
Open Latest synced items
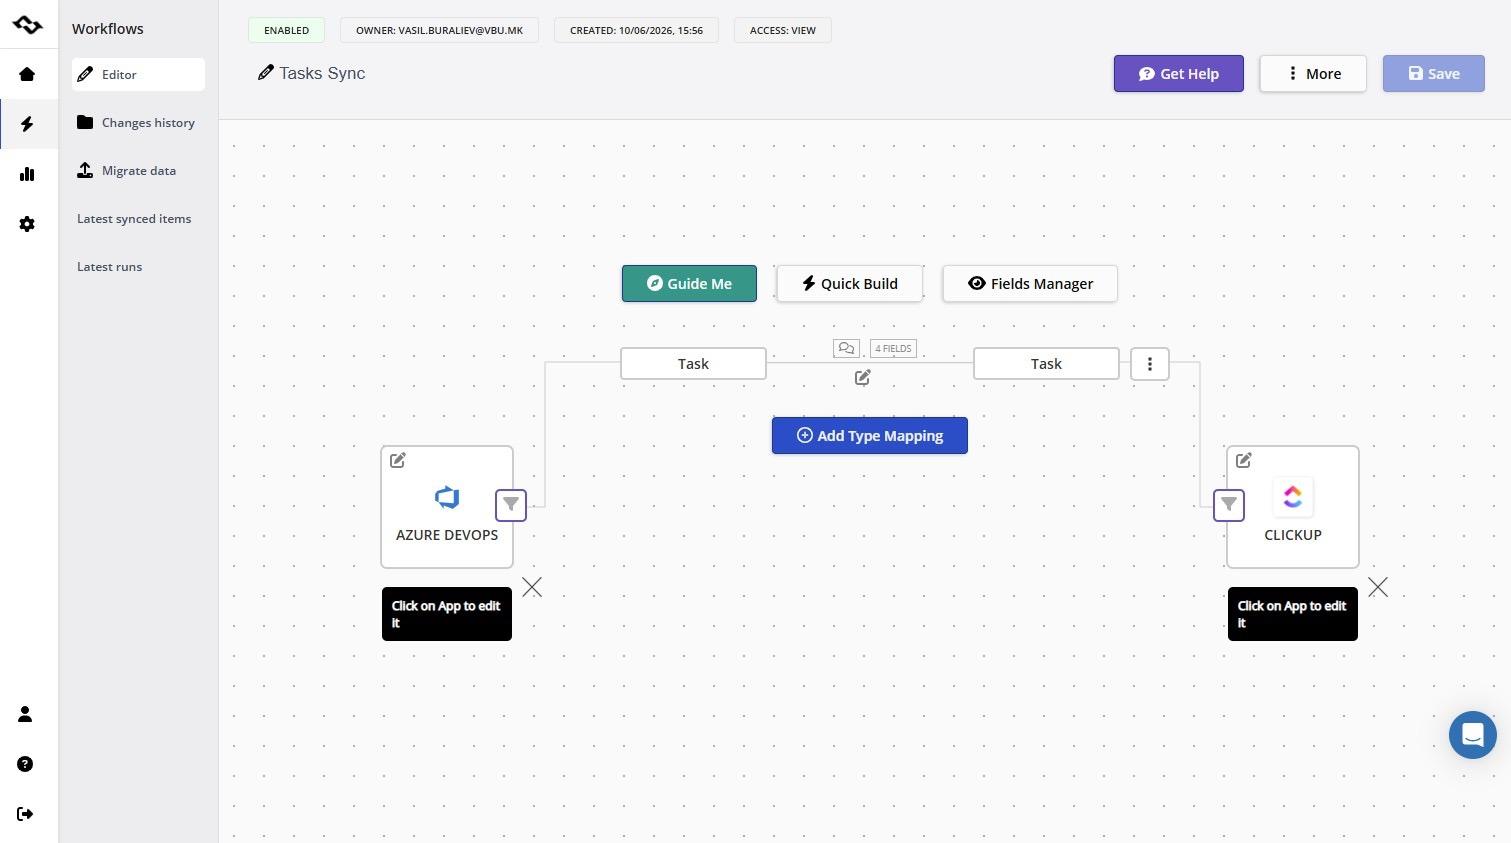134,219
